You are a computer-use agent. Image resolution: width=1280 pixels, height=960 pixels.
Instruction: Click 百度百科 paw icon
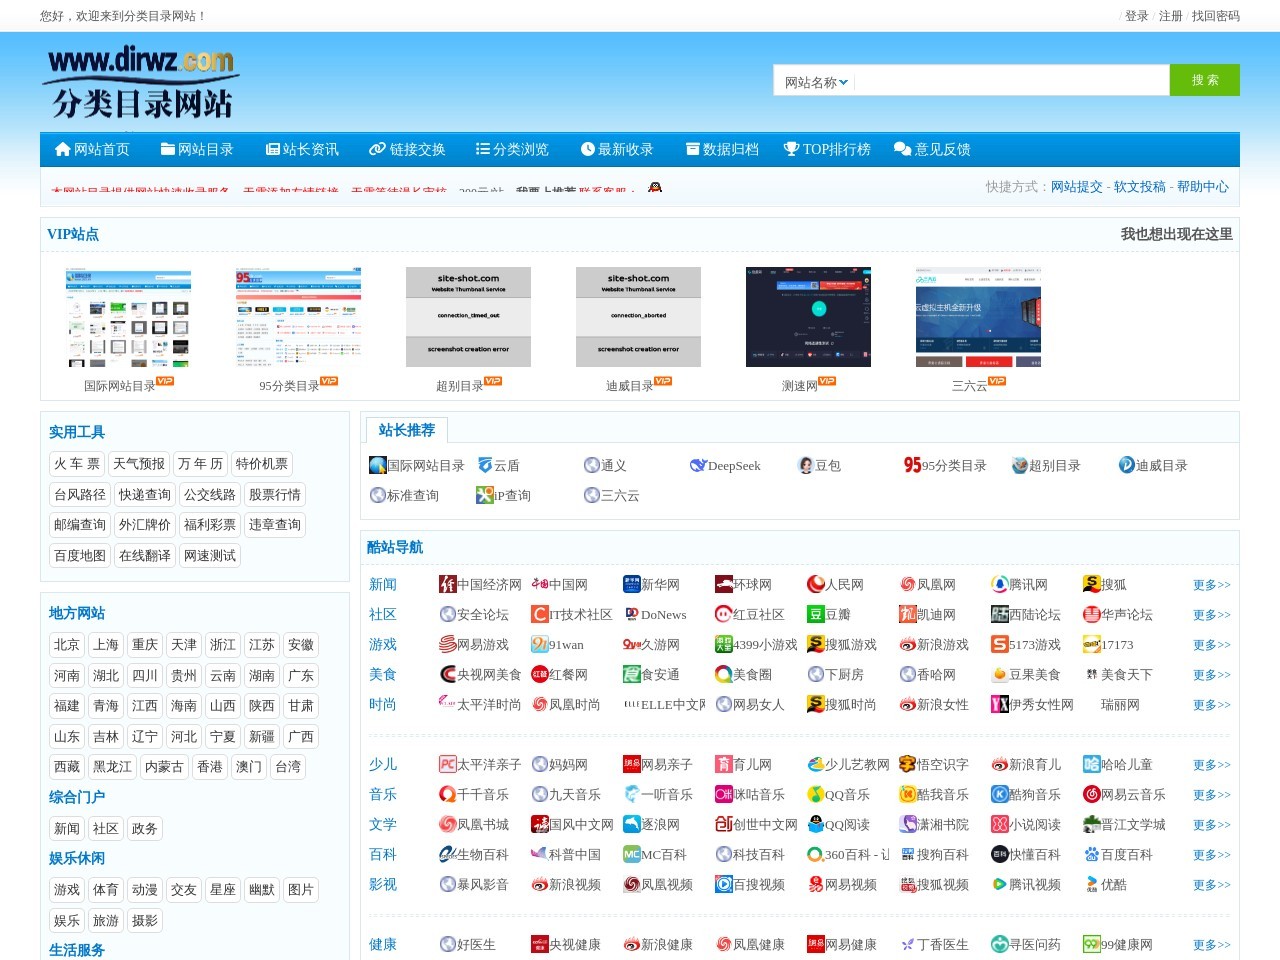(1092, 854)
